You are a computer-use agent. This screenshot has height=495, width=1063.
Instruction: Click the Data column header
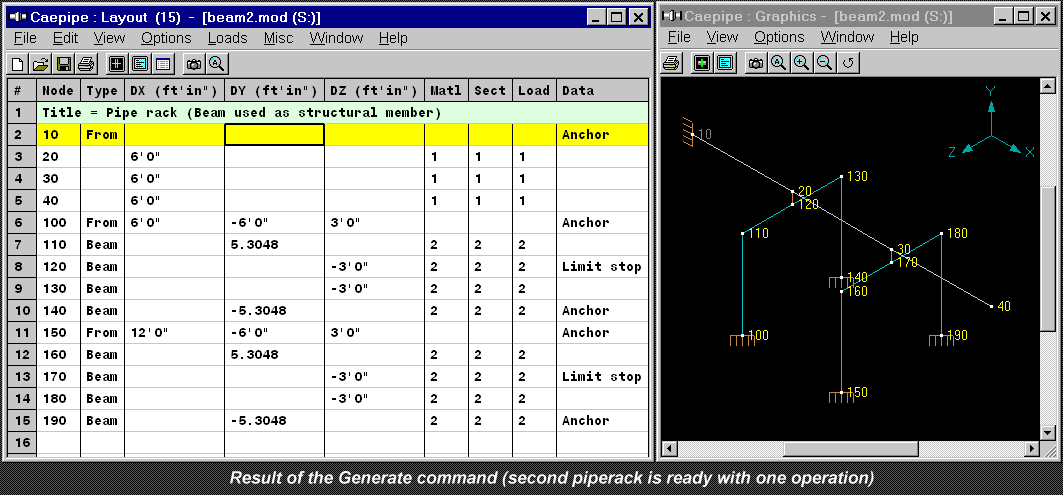602,90
